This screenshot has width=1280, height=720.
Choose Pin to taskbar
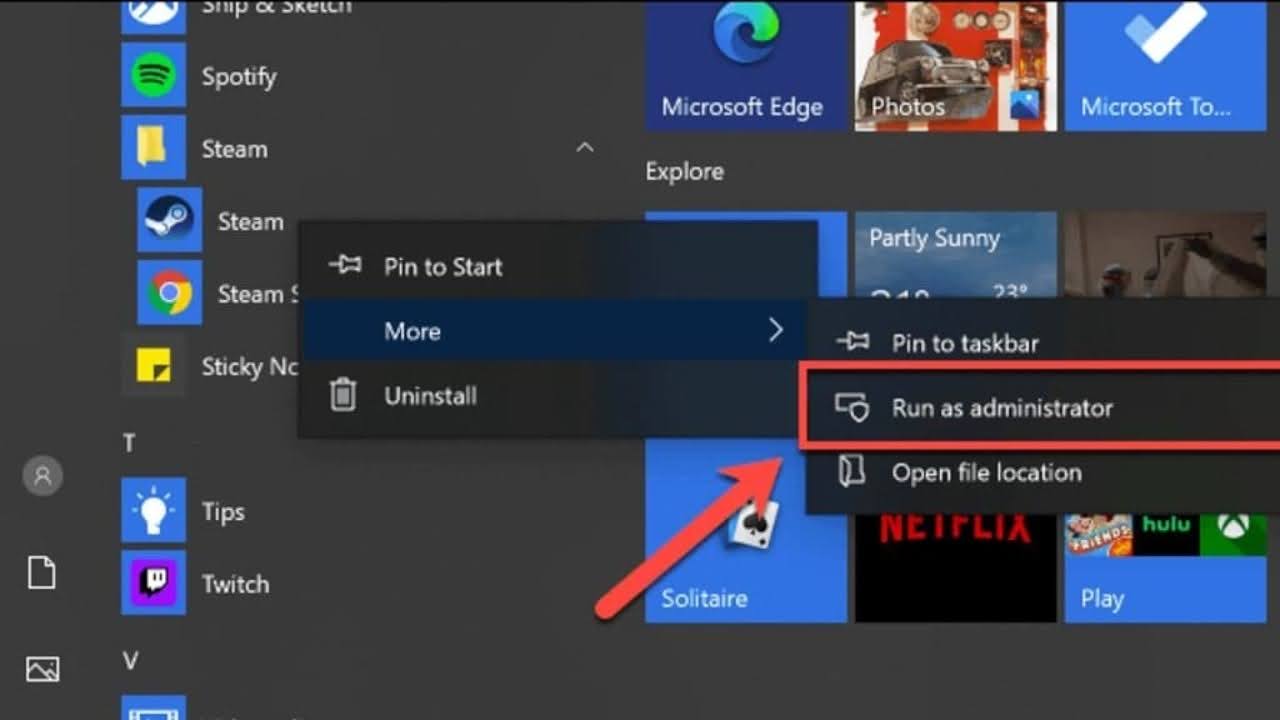[1044, 342]
